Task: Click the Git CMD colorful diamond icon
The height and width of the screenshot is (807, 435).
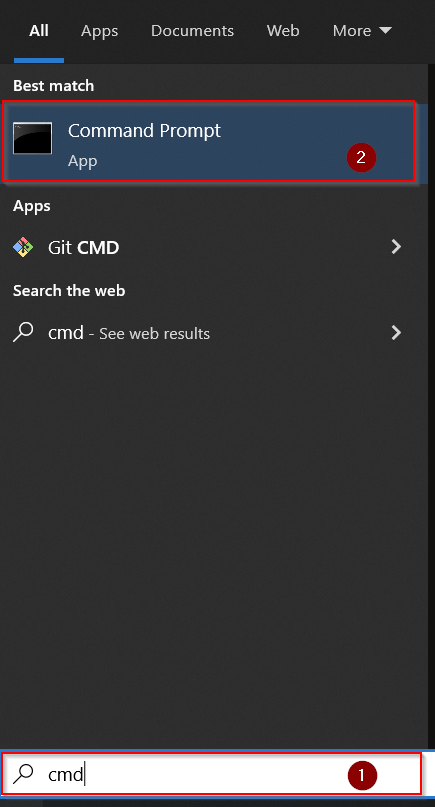Action: pyautogui.click(x=23, y=248)
